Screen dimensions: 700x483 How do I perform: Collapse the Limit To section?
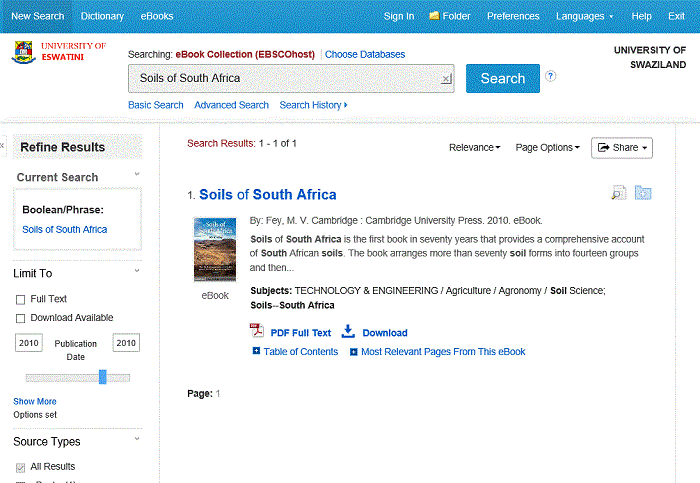[137, 270]
